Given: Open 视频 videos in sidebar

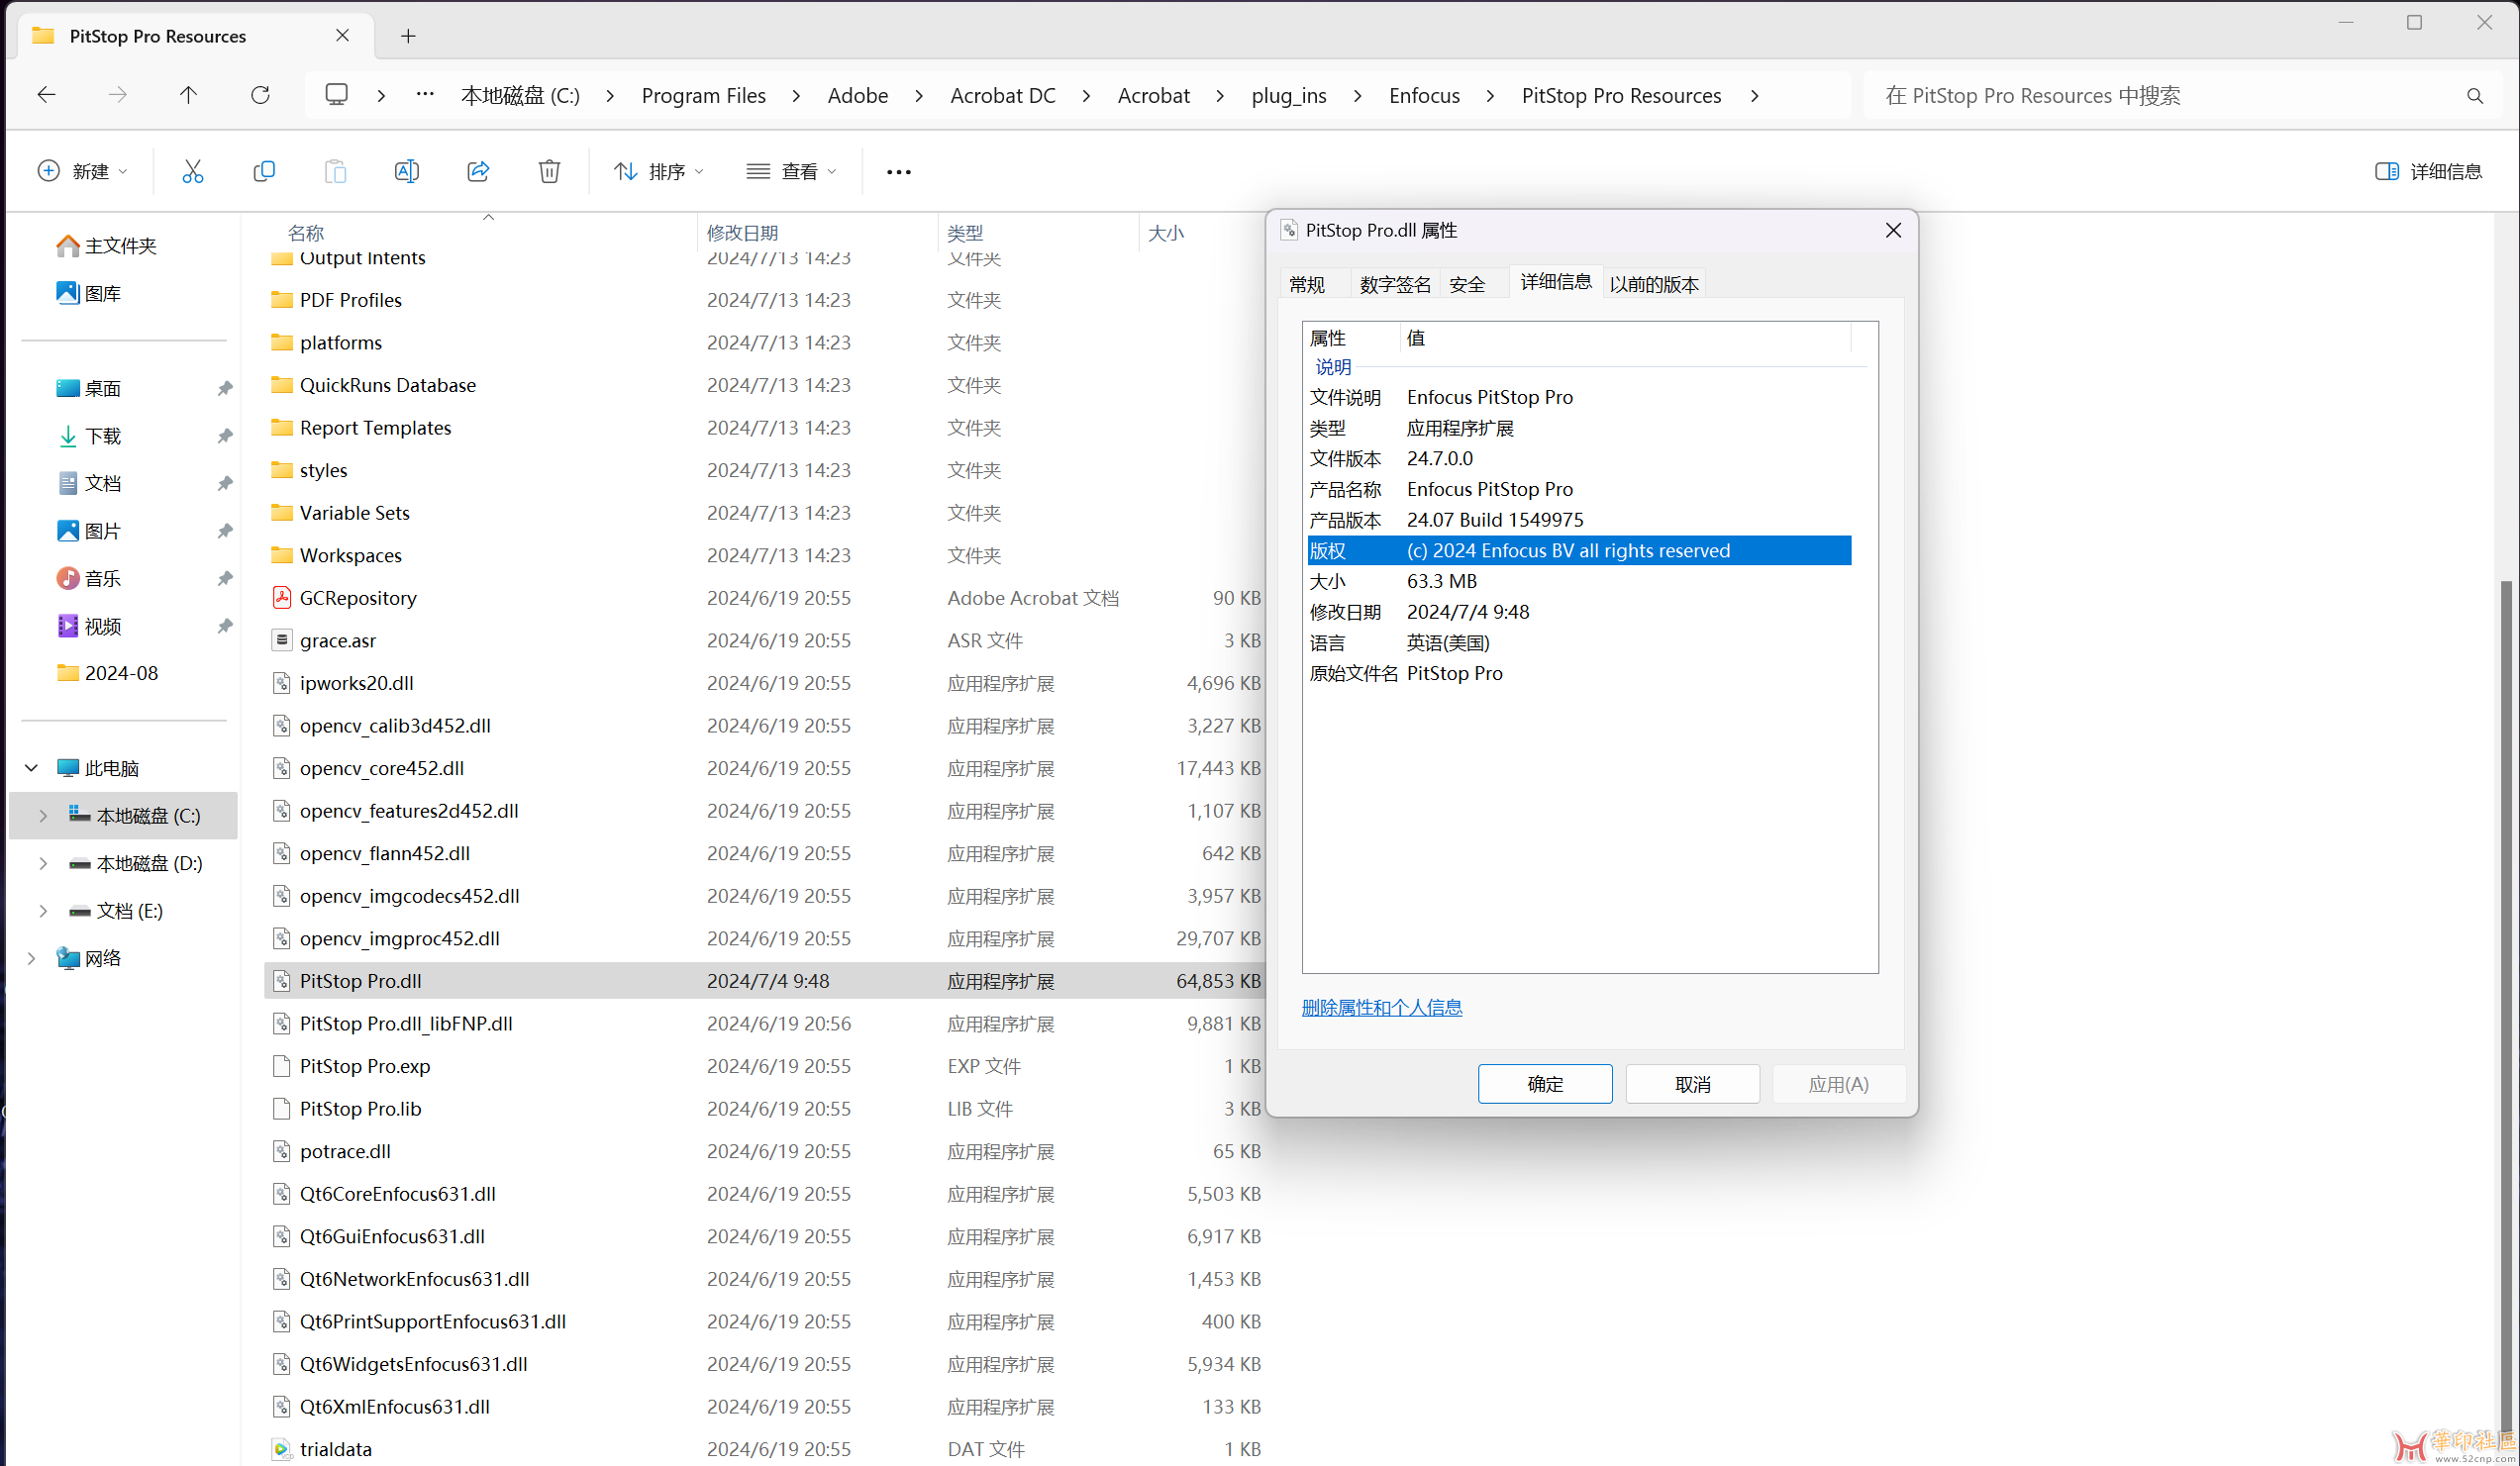Looking at the screenshot, I should (x=89, y=626).
